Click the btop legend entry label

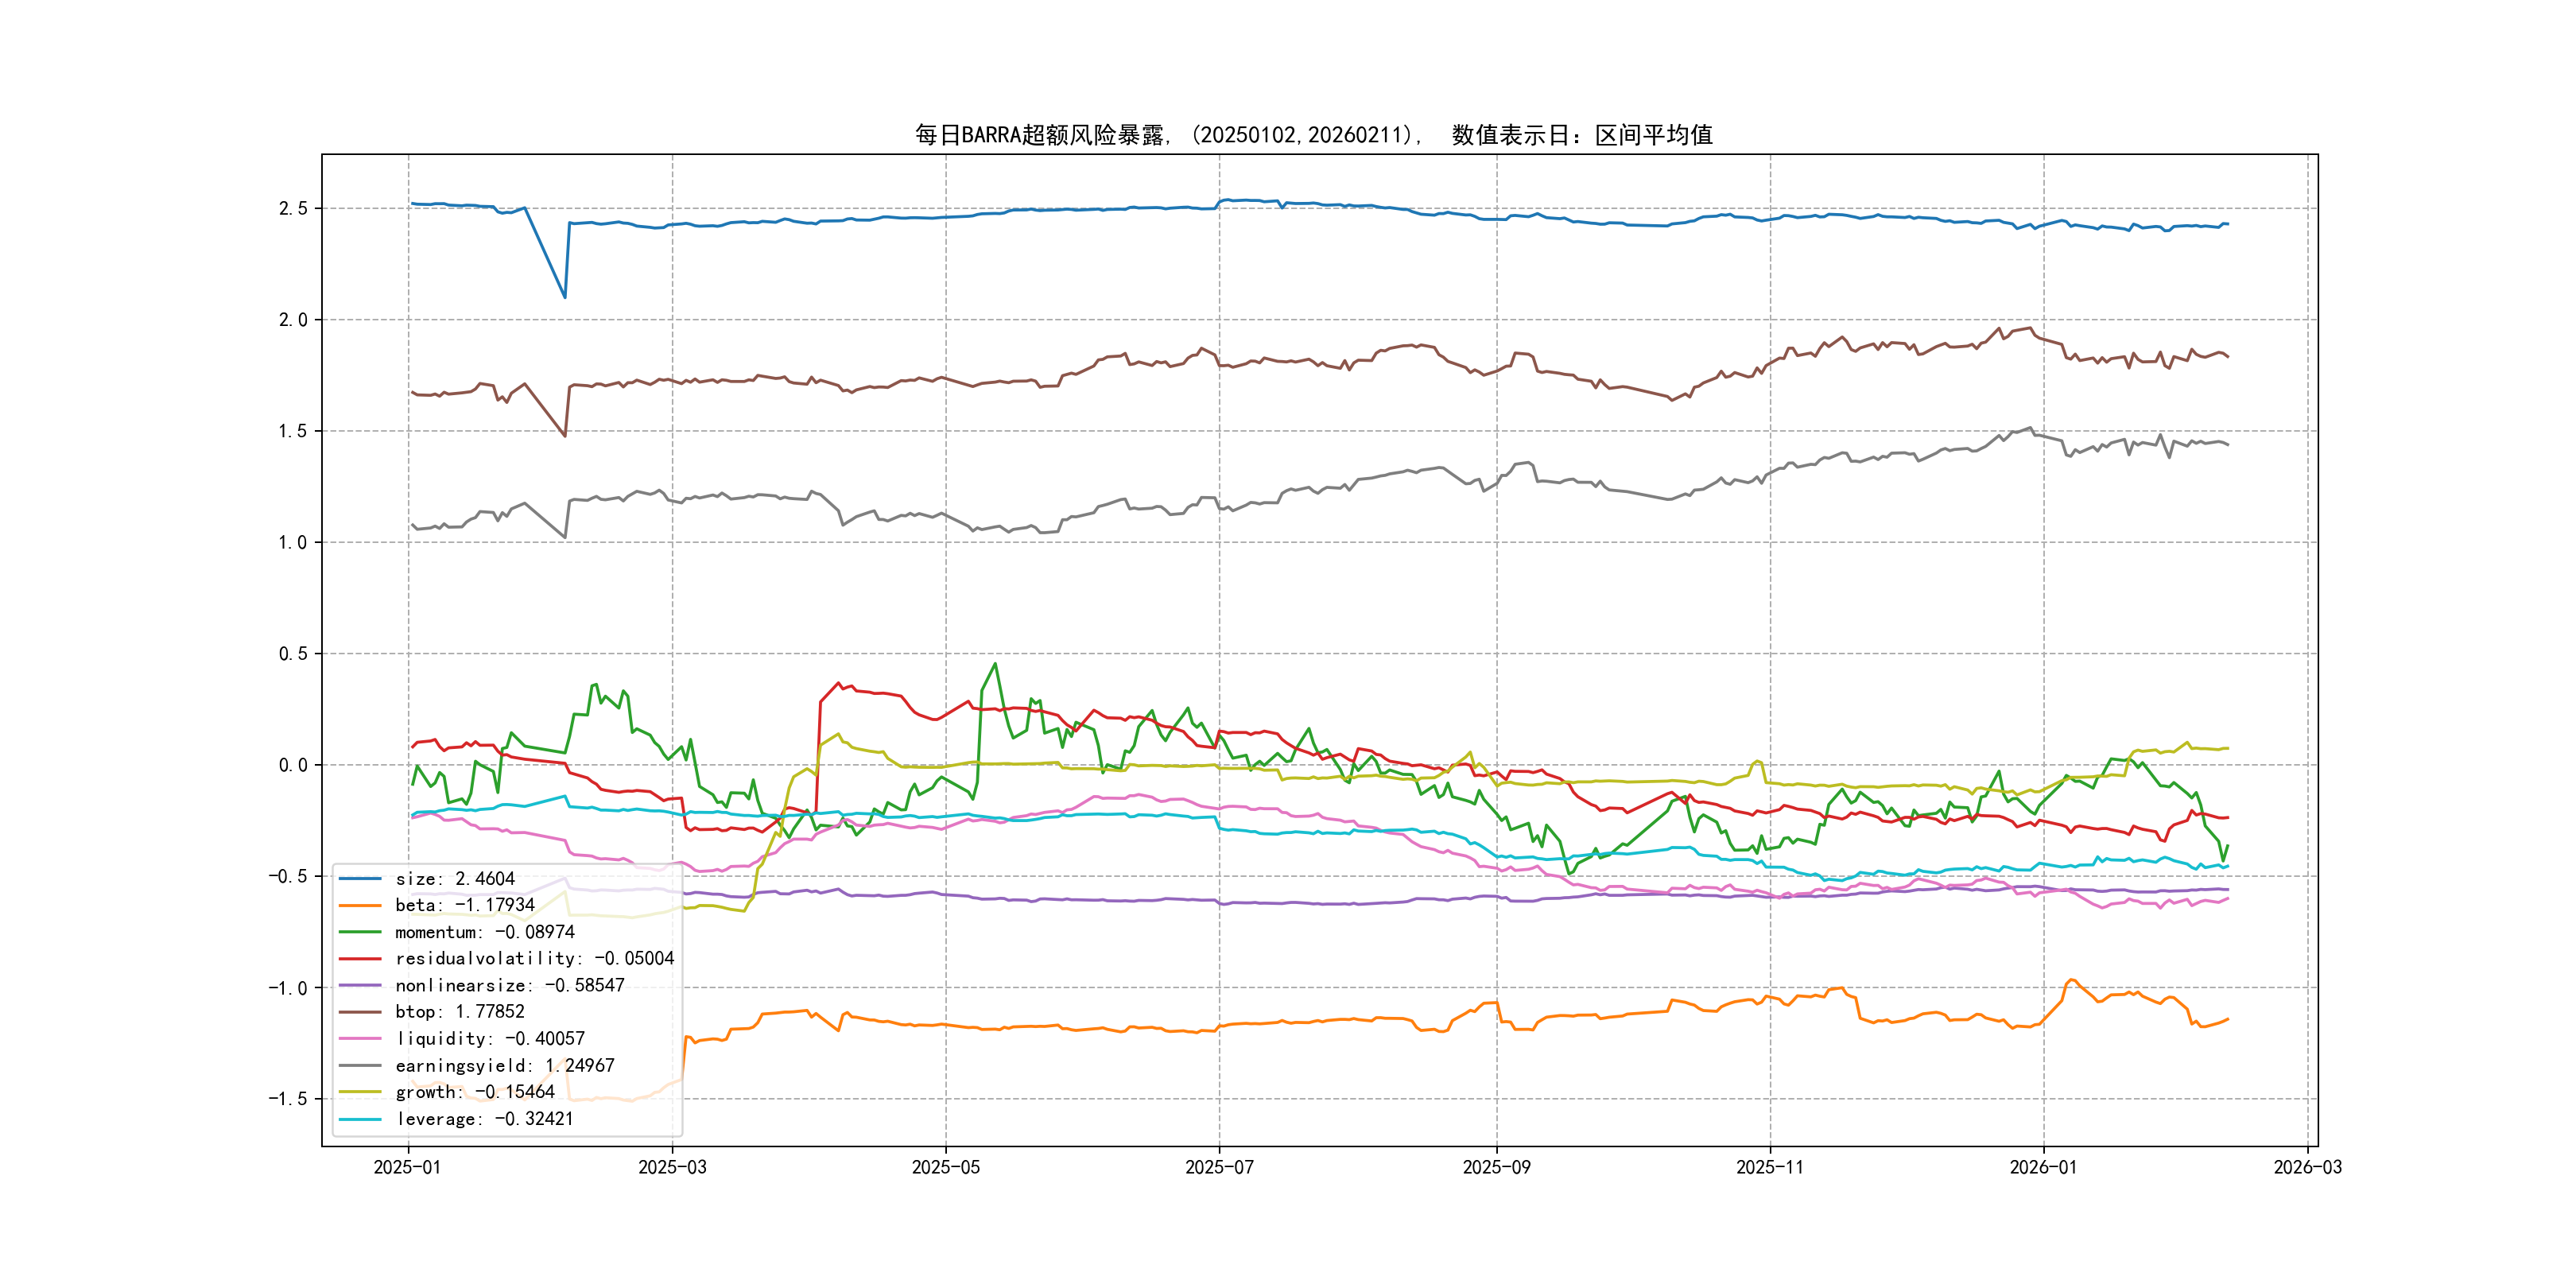point(459,1012)
